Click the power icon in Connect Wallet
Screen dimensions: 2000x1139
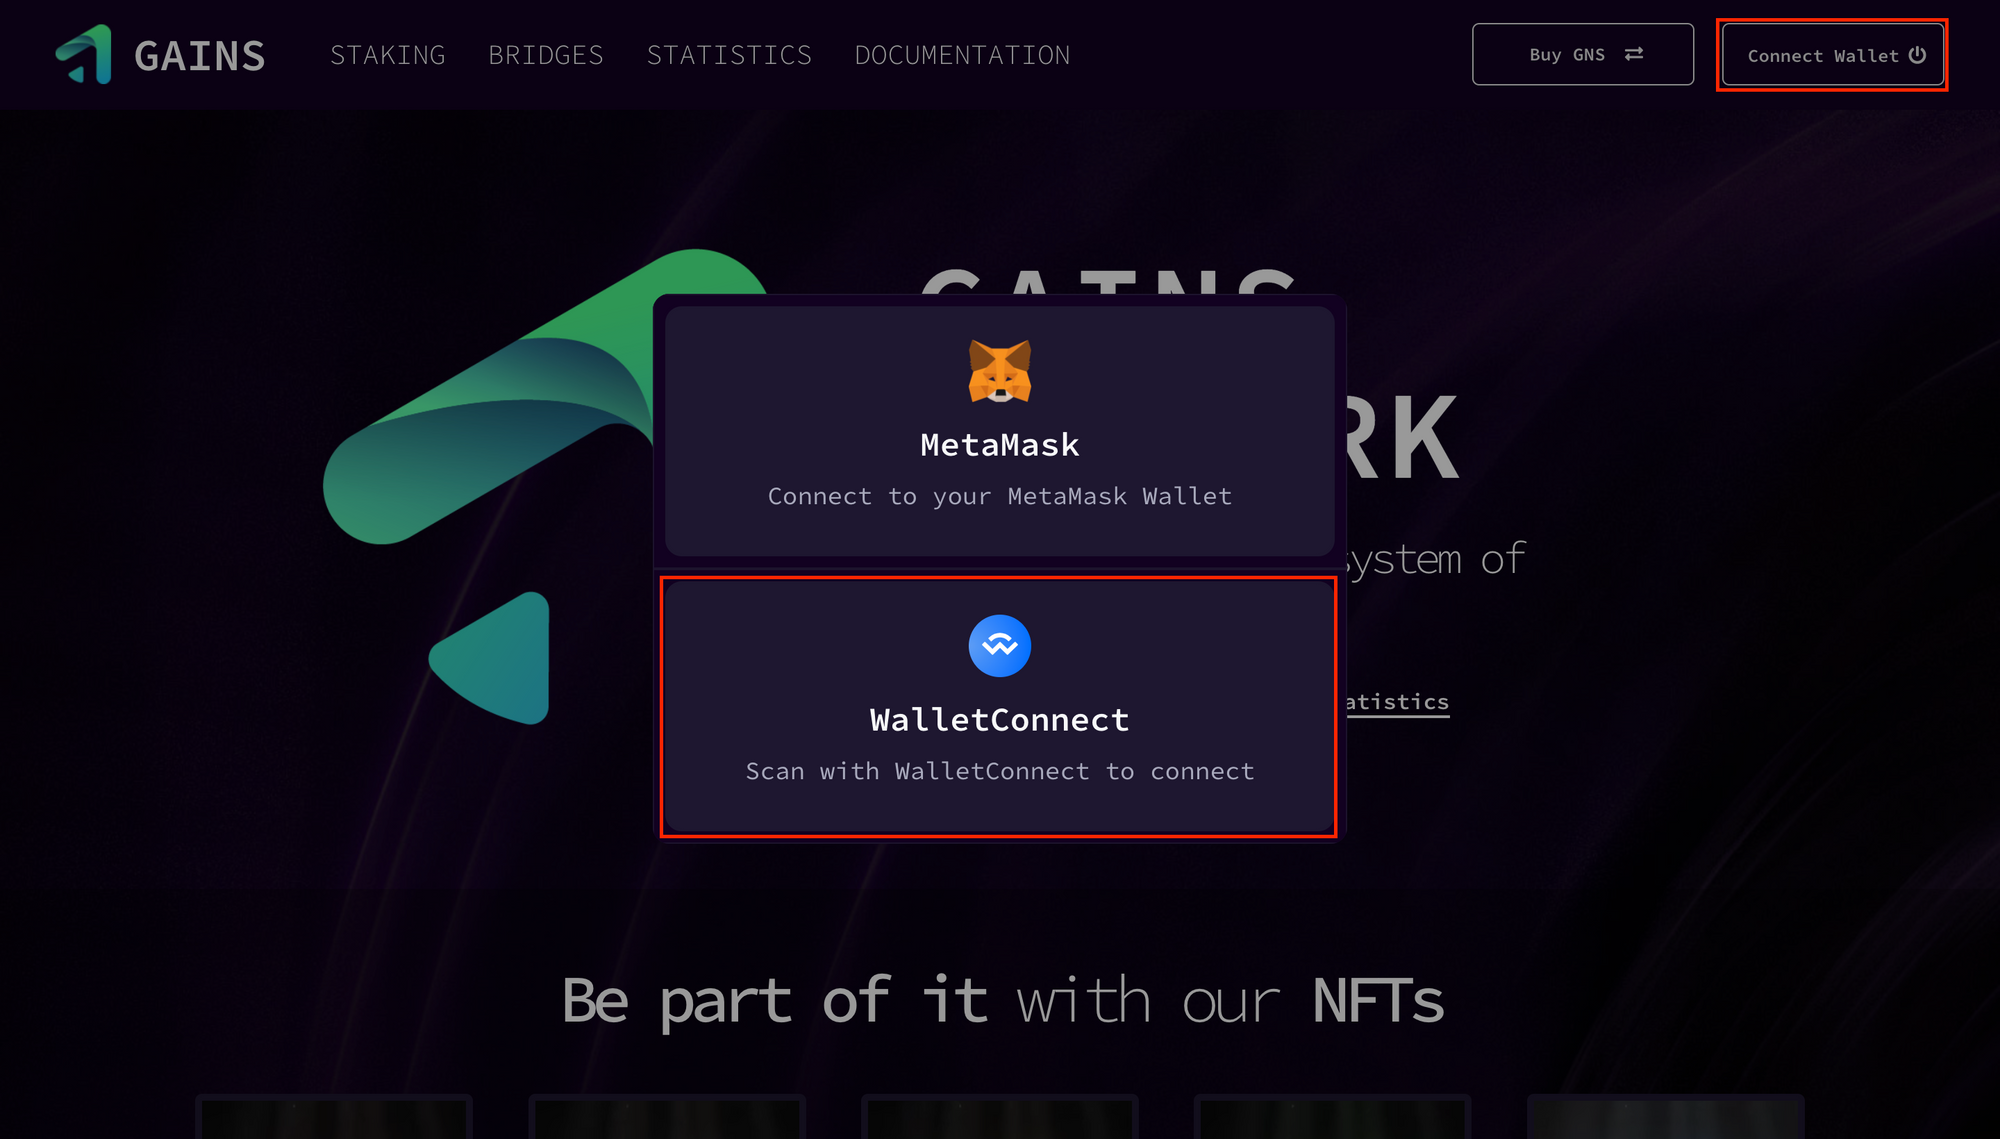(1917, 55)
